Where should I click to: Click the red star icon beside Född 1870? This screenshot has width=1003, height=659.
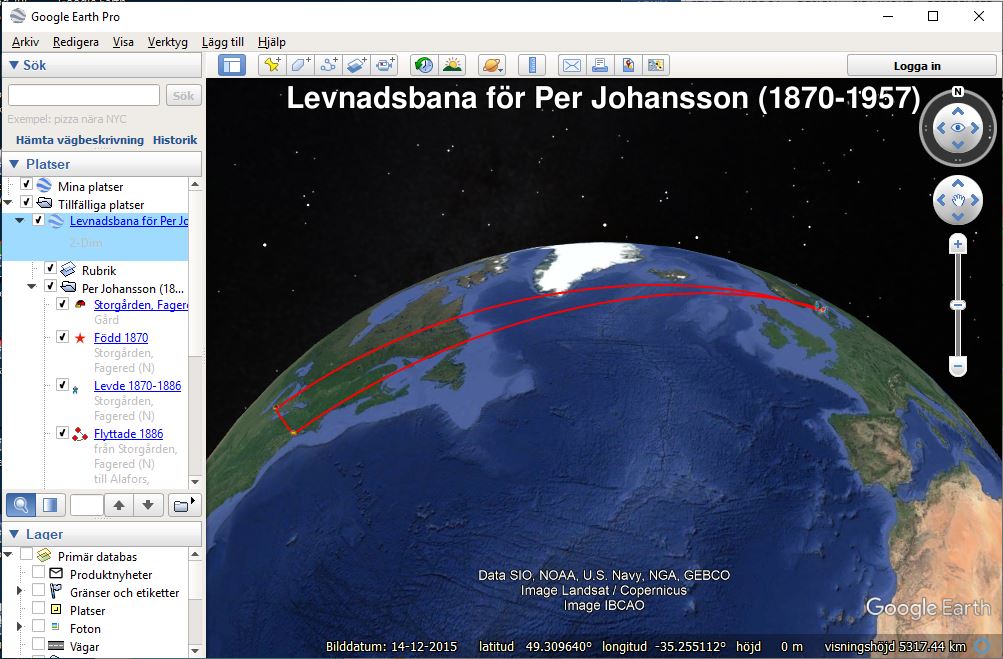tap(80, 338)
